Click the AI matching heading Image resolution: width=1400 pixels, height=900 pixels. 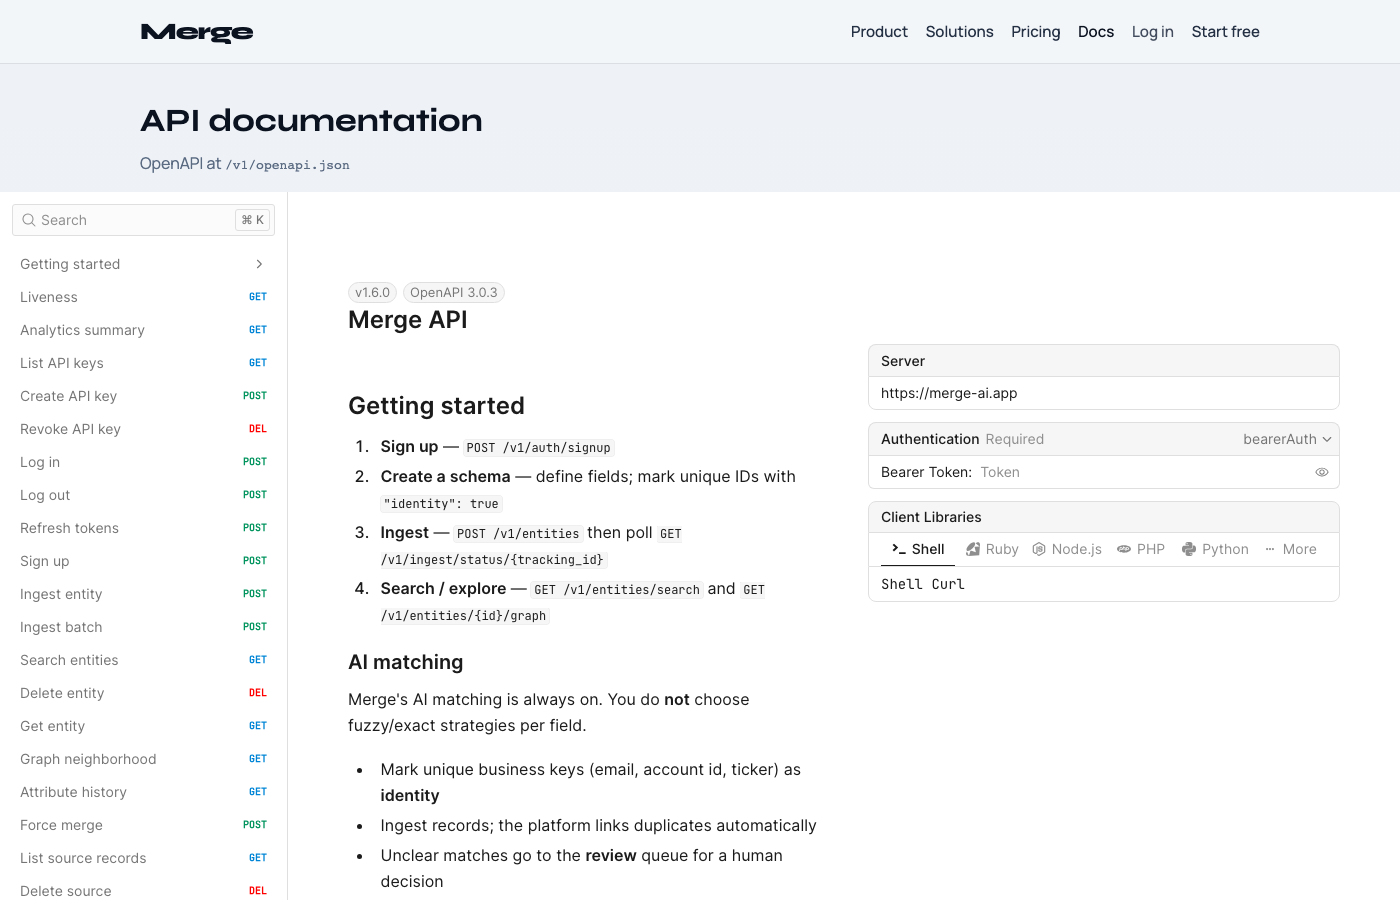click(406, 662)
